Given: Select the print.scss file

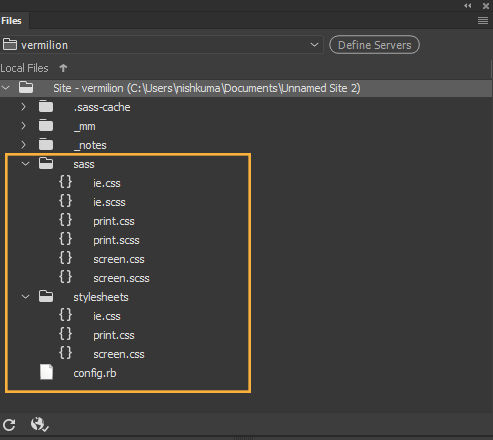Looking at the screenshot, I should pyautogui.click(x=116, y=240).
